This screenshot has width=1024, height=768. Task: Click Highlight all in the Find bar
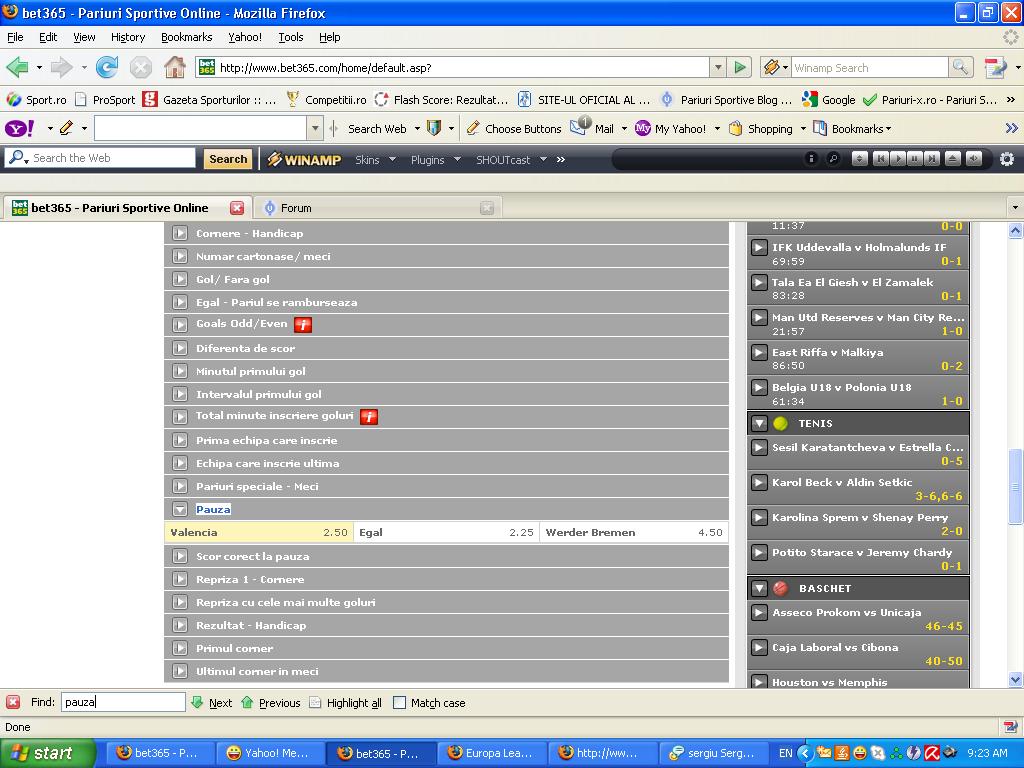pyautogui.click(x=345, y=703)
